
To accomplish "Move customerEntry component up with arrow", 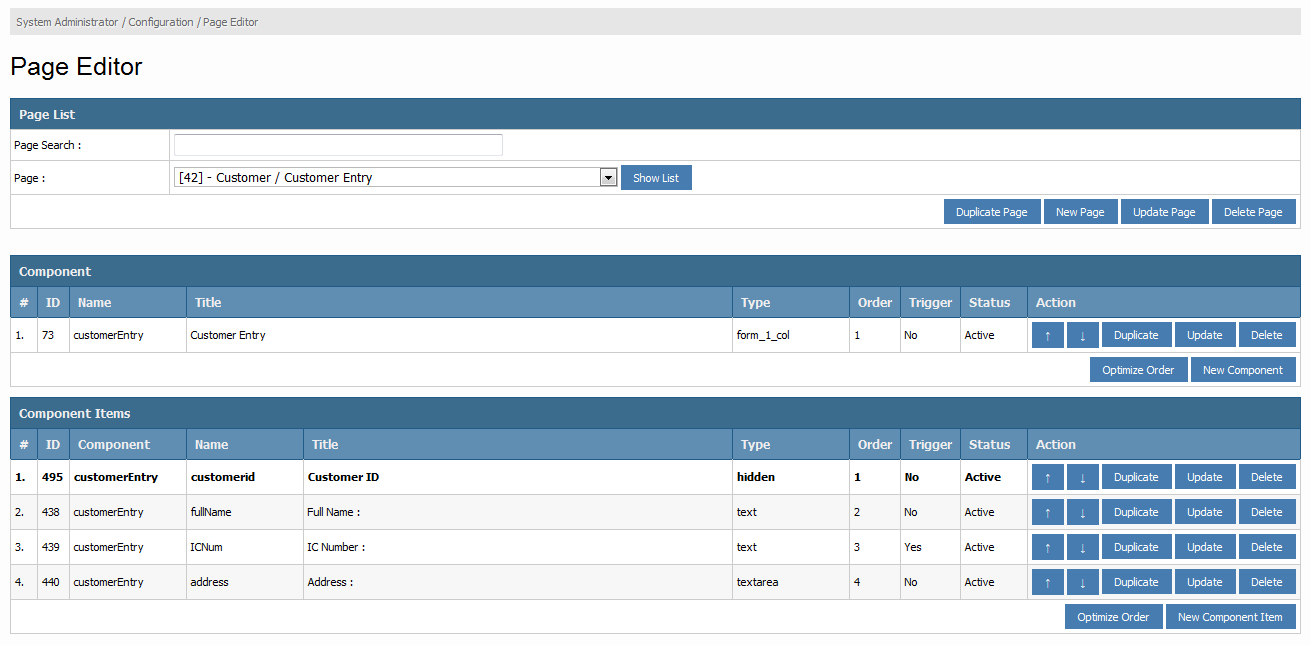I will coord(1047,336).
